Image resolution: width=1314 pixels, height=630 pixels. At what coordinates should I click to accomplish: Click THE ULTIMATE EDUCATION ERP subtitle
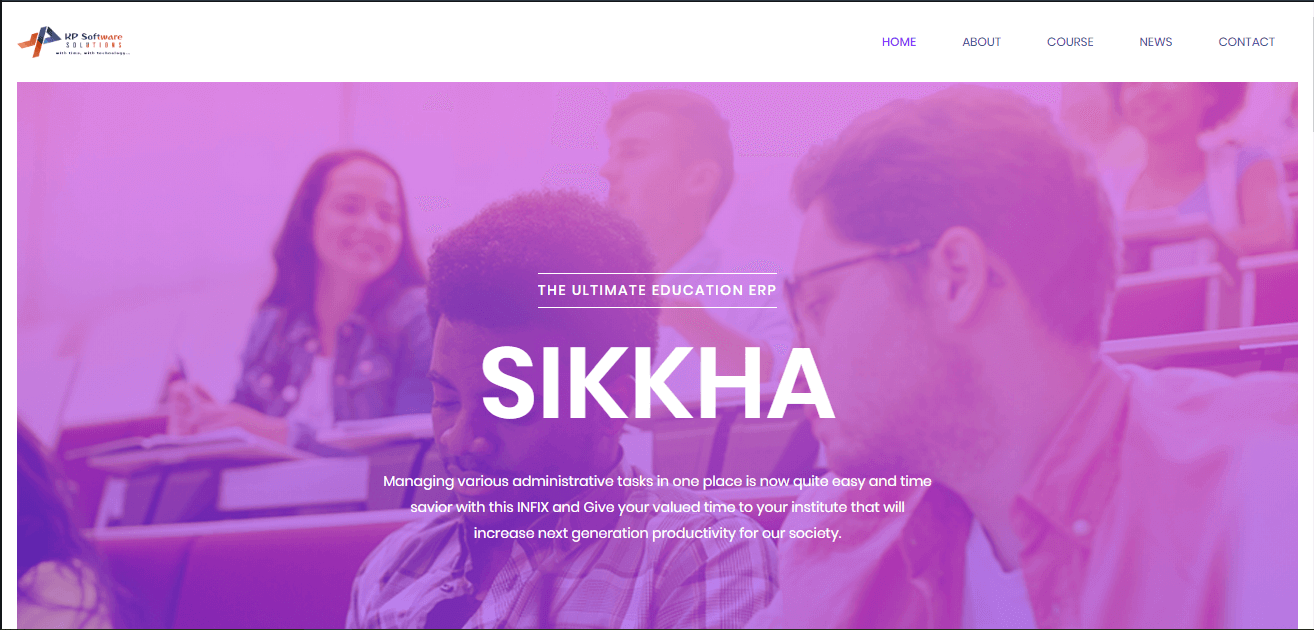coord(657,290)
